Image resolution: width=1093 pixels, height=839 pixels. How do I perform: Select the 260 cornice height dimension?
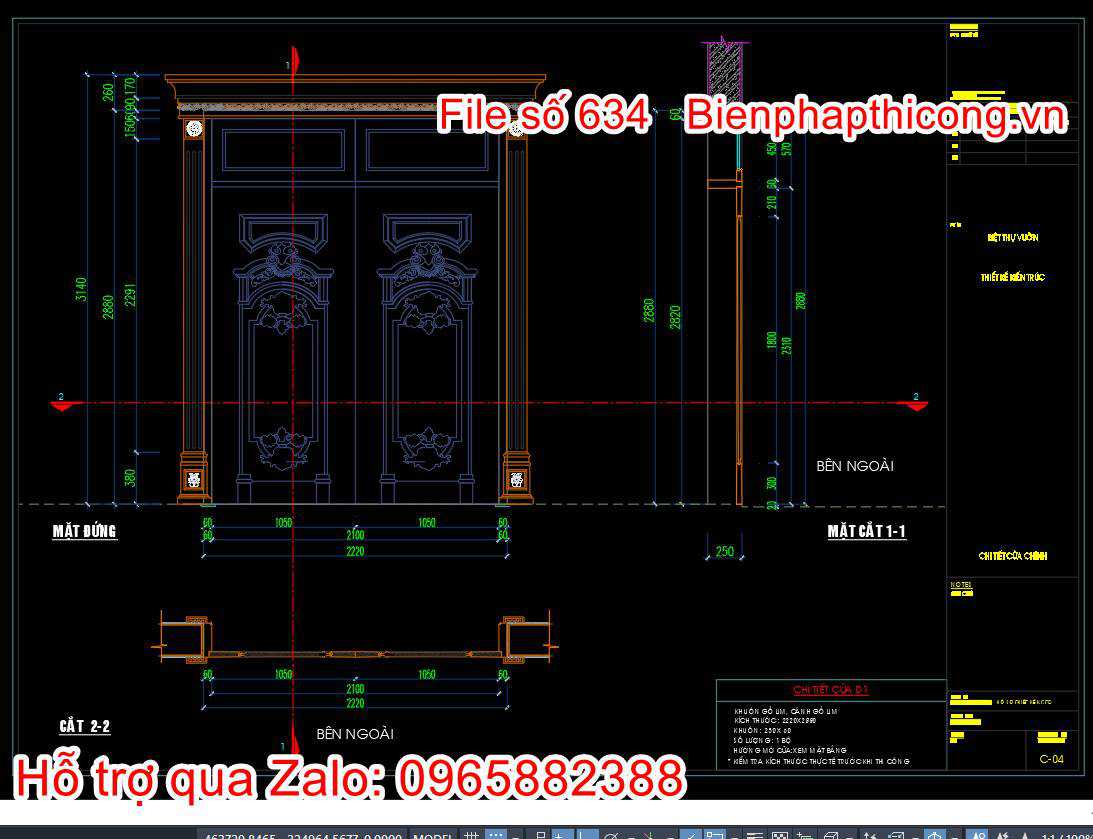(x=107, y=92)
